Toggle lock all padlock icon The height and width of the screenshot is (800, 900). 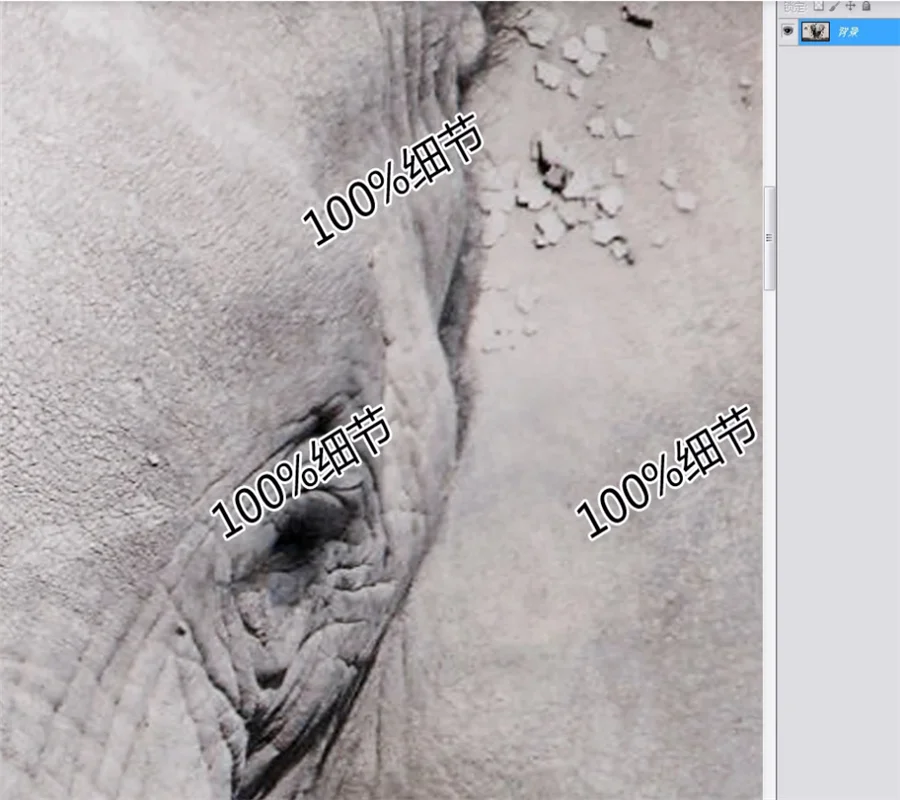click(866, 6)
